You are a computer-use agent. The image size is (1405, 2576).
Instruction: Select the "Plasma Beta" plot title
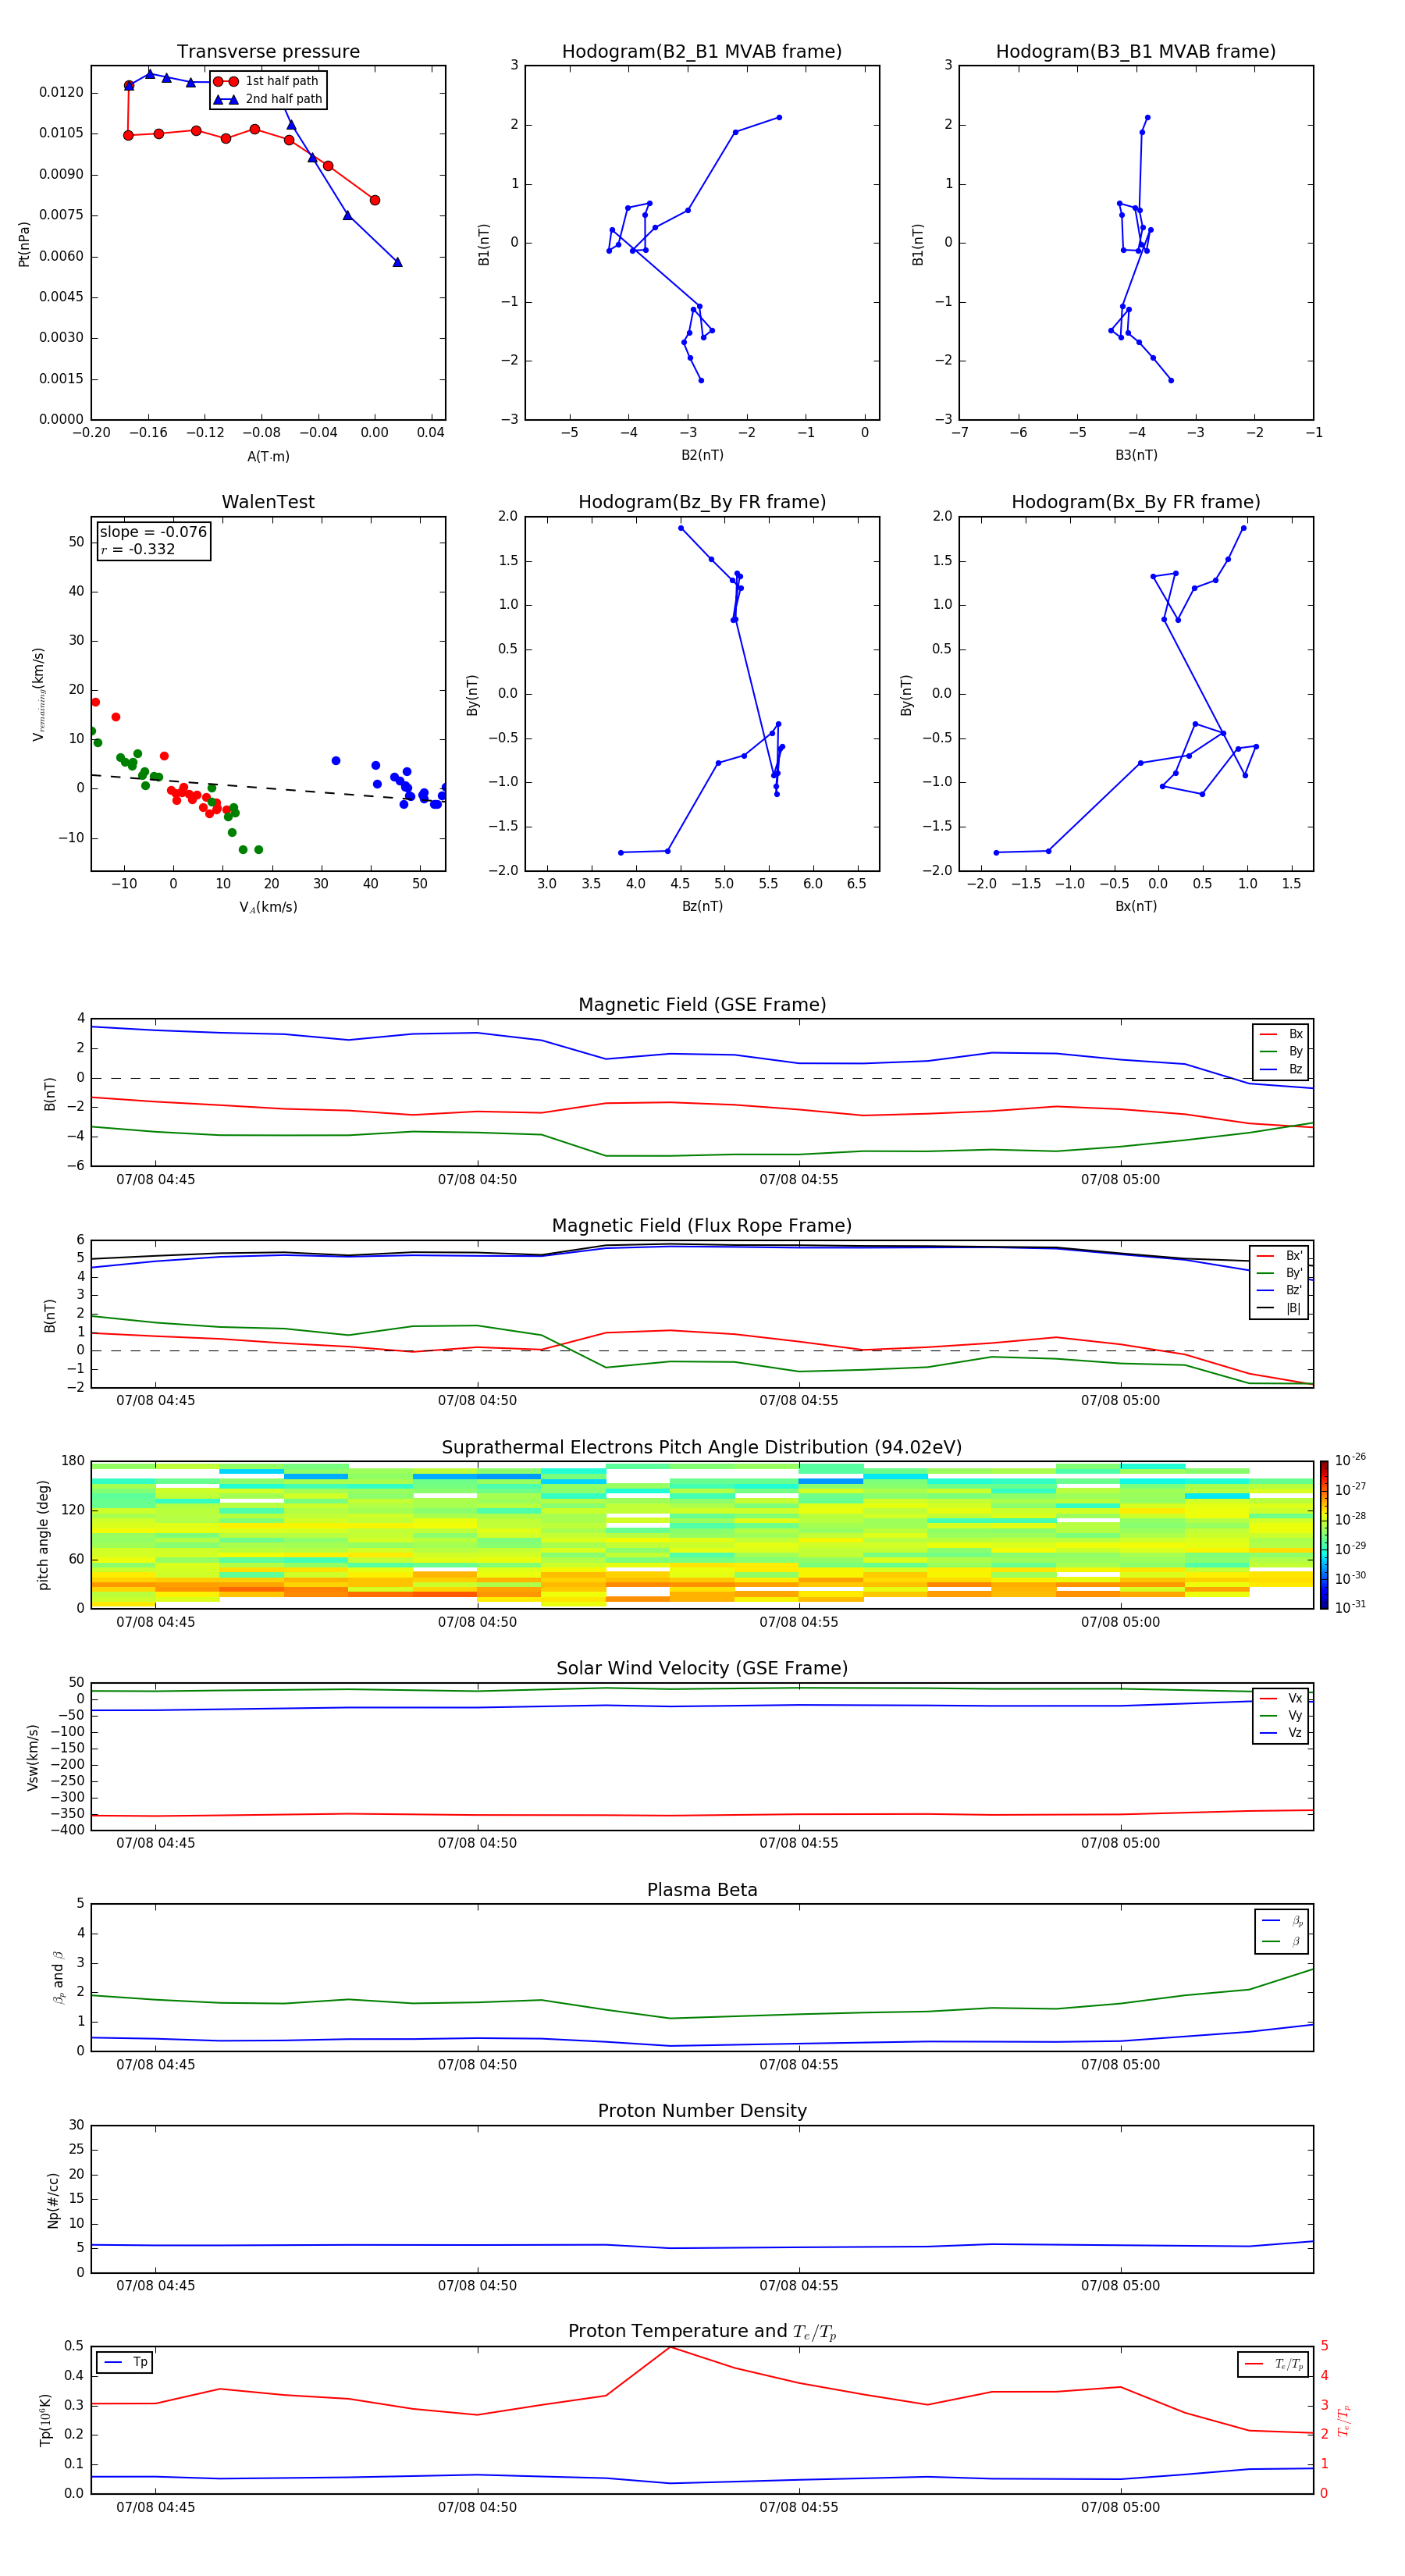coord(702,1890)
